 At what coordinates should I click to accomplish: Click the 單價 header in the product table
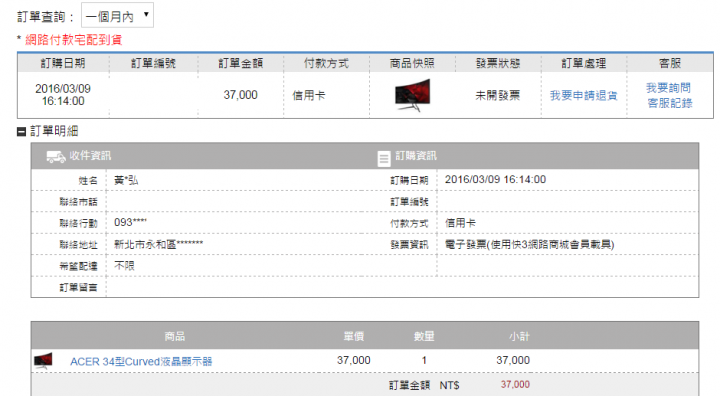click(x=354, y=336)
